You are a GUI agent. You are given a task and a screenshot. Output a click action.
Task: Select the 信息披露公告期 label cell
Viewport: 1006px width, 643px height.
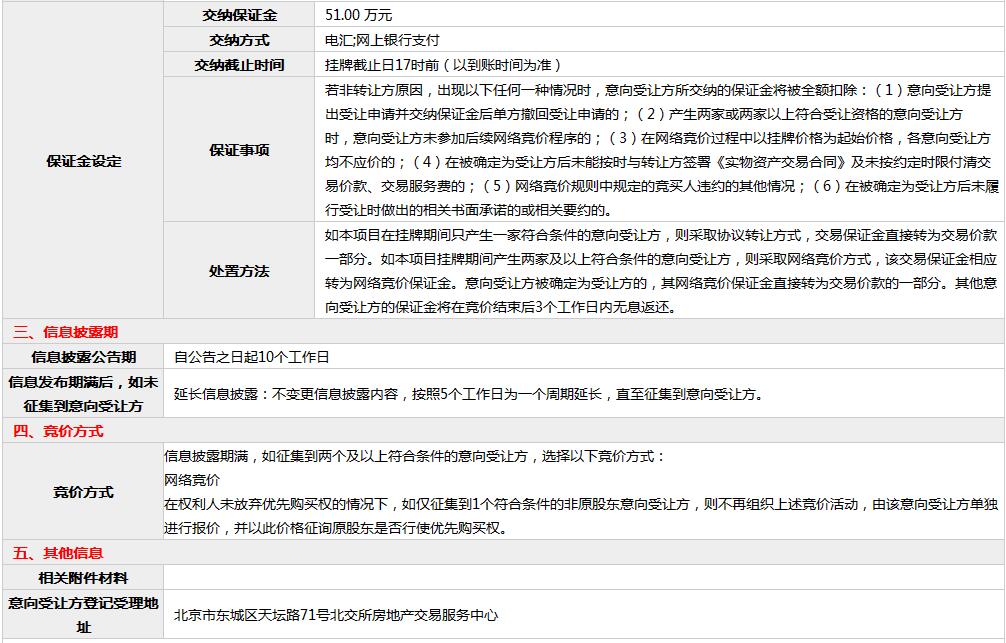point(83,357)
